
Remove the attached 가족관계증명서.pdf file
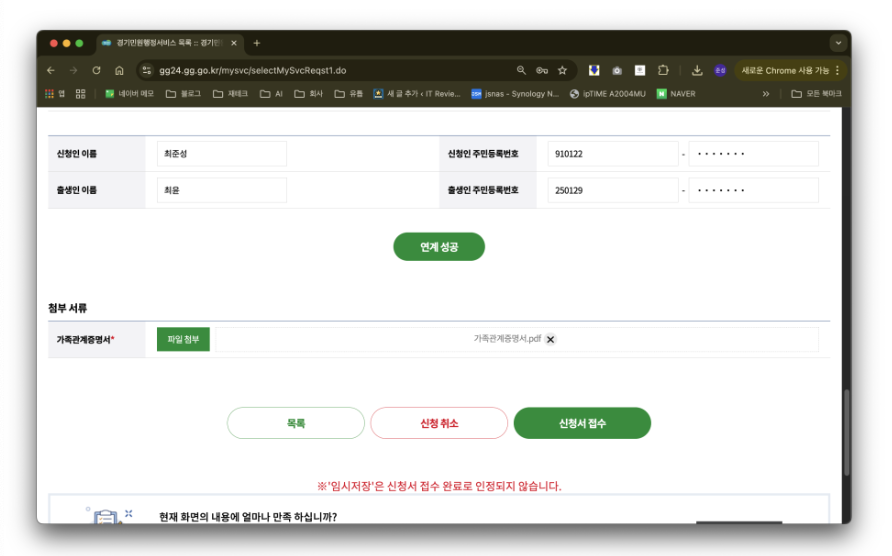[x=550, y=339]
